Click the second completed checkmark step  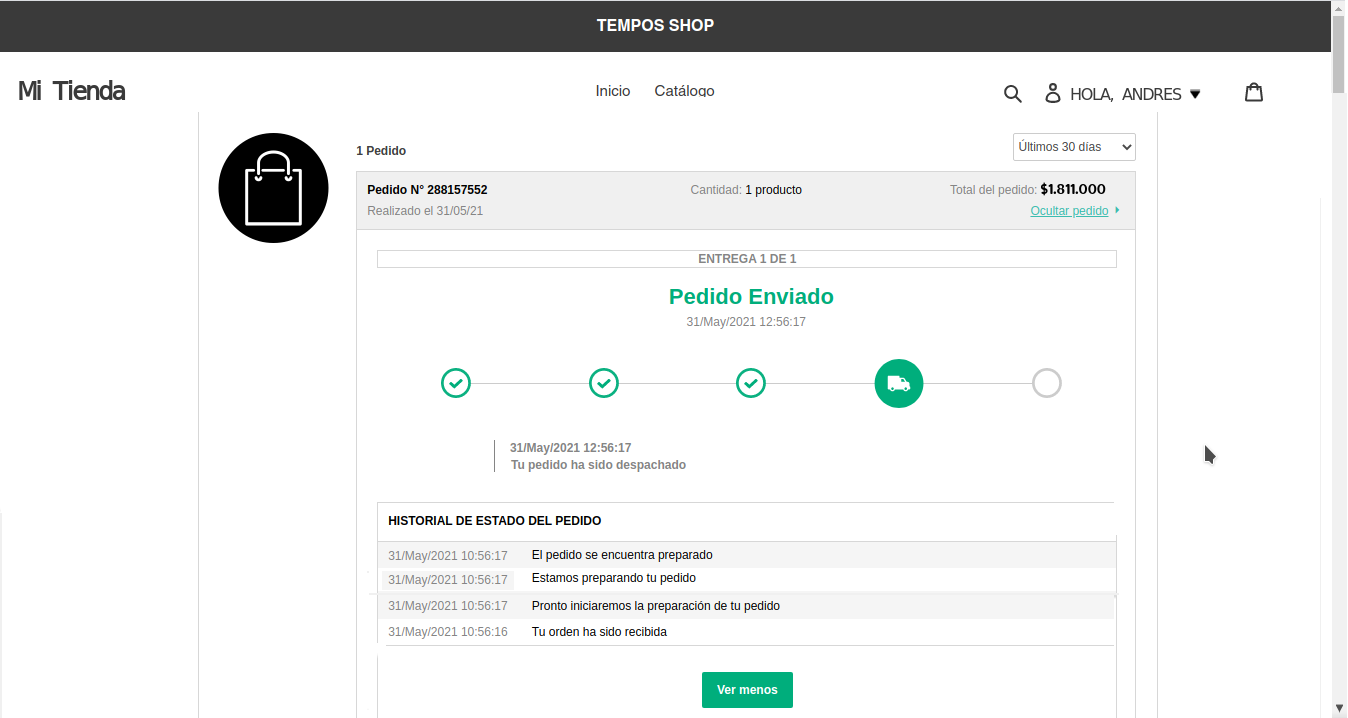603,383
